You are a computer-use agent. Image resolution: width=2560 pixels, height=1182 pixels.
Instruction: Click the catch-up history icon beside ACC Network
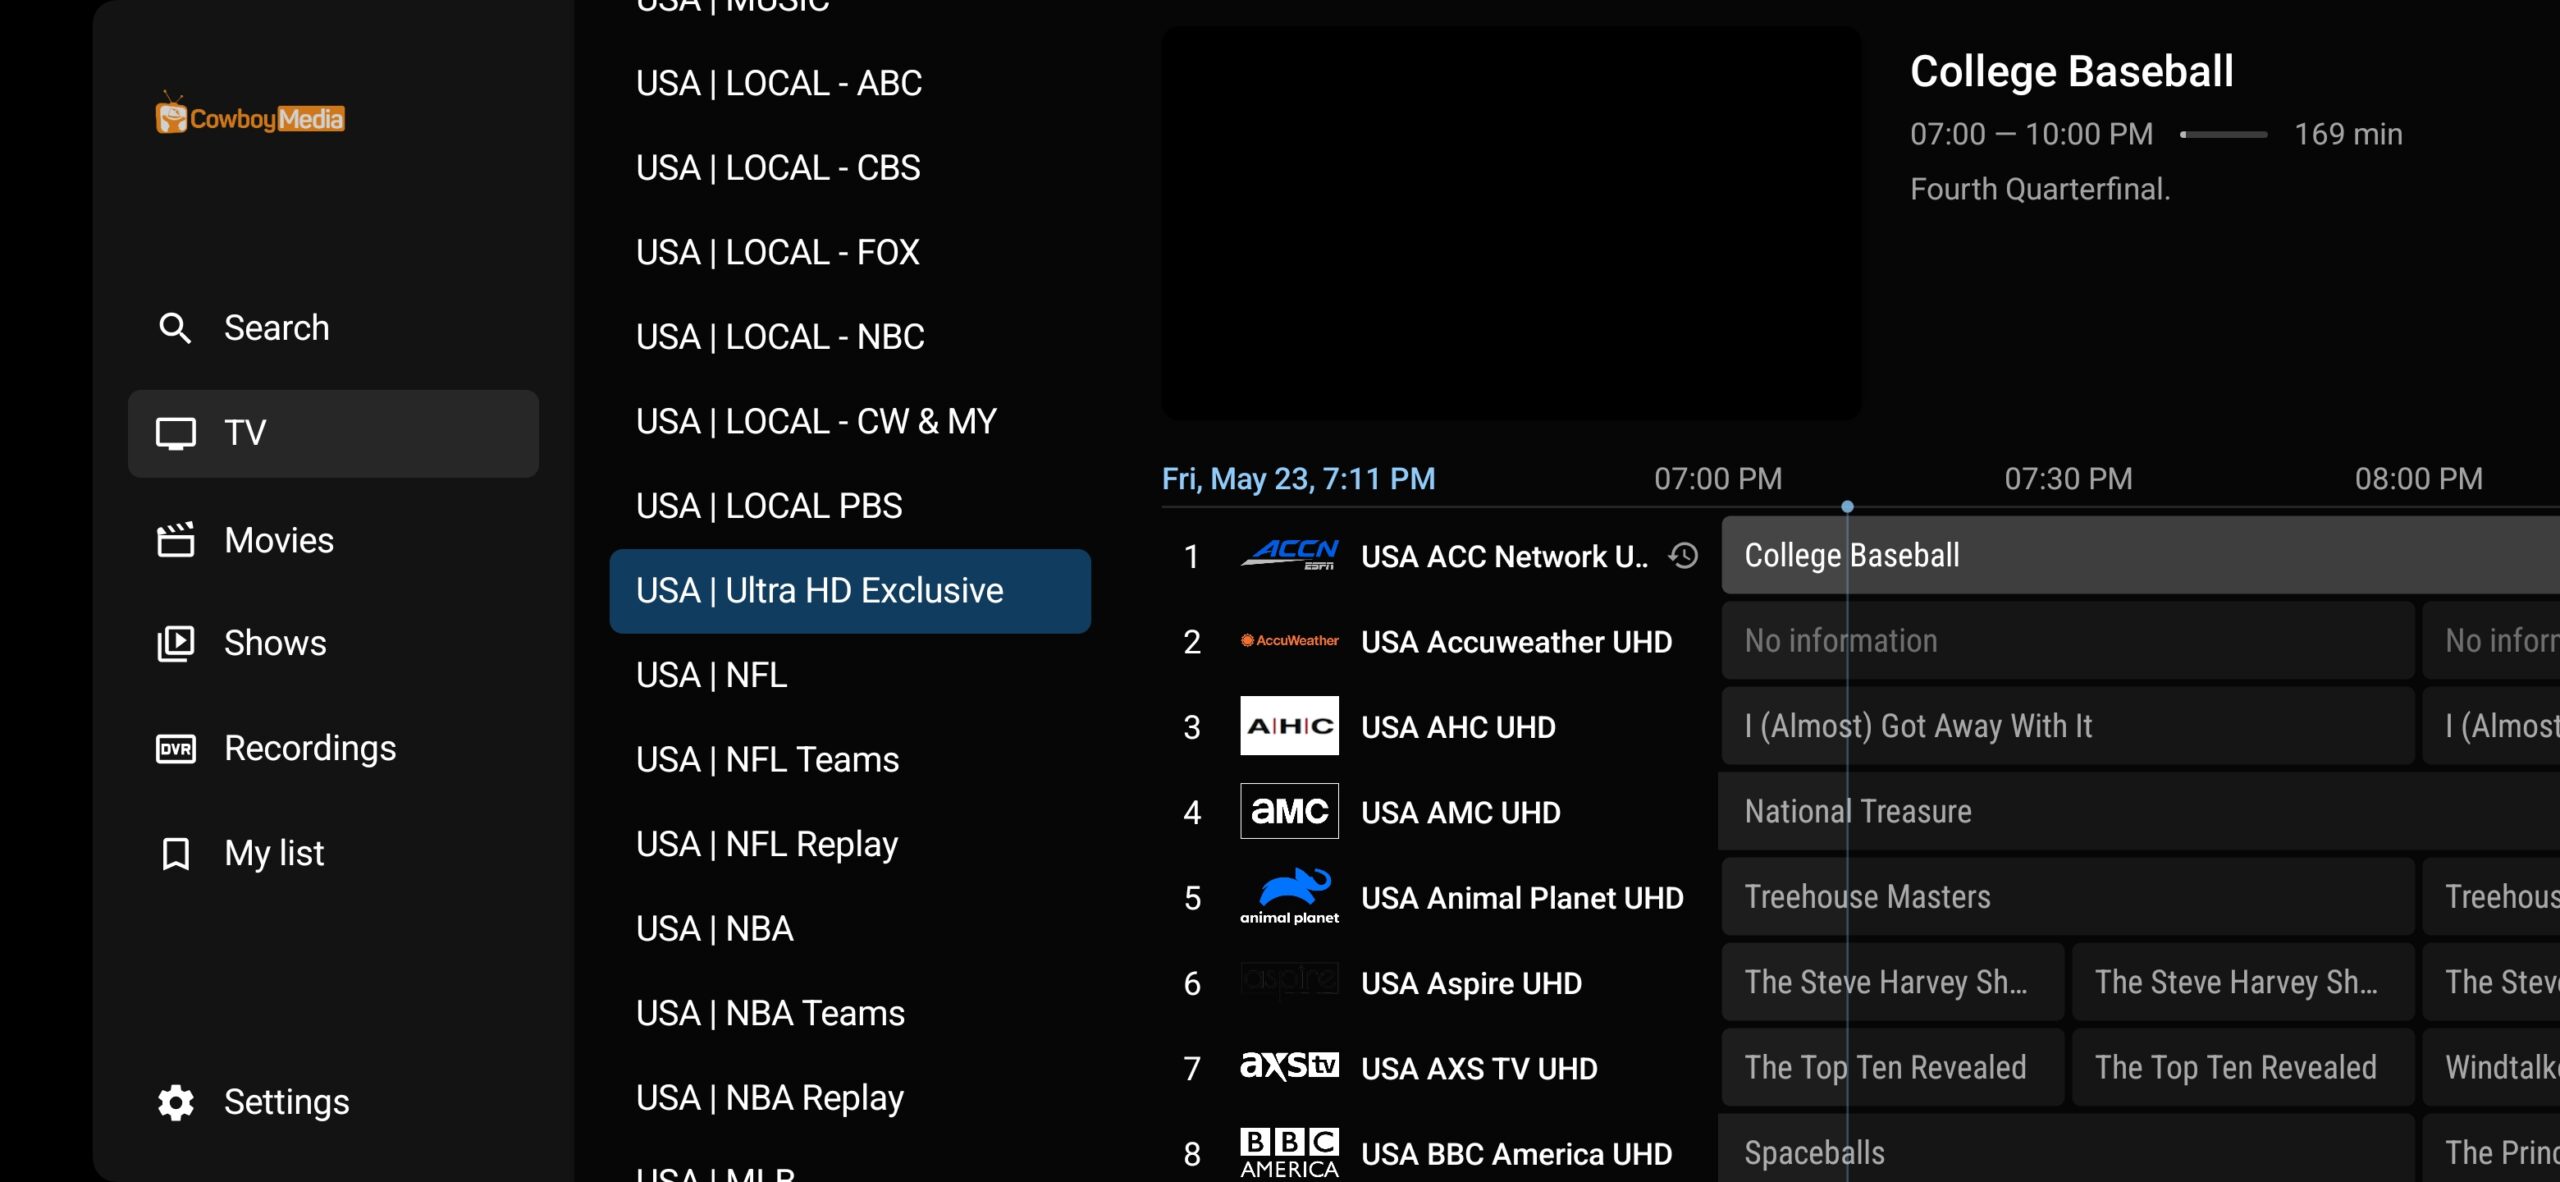click(x=1683, y=555)
